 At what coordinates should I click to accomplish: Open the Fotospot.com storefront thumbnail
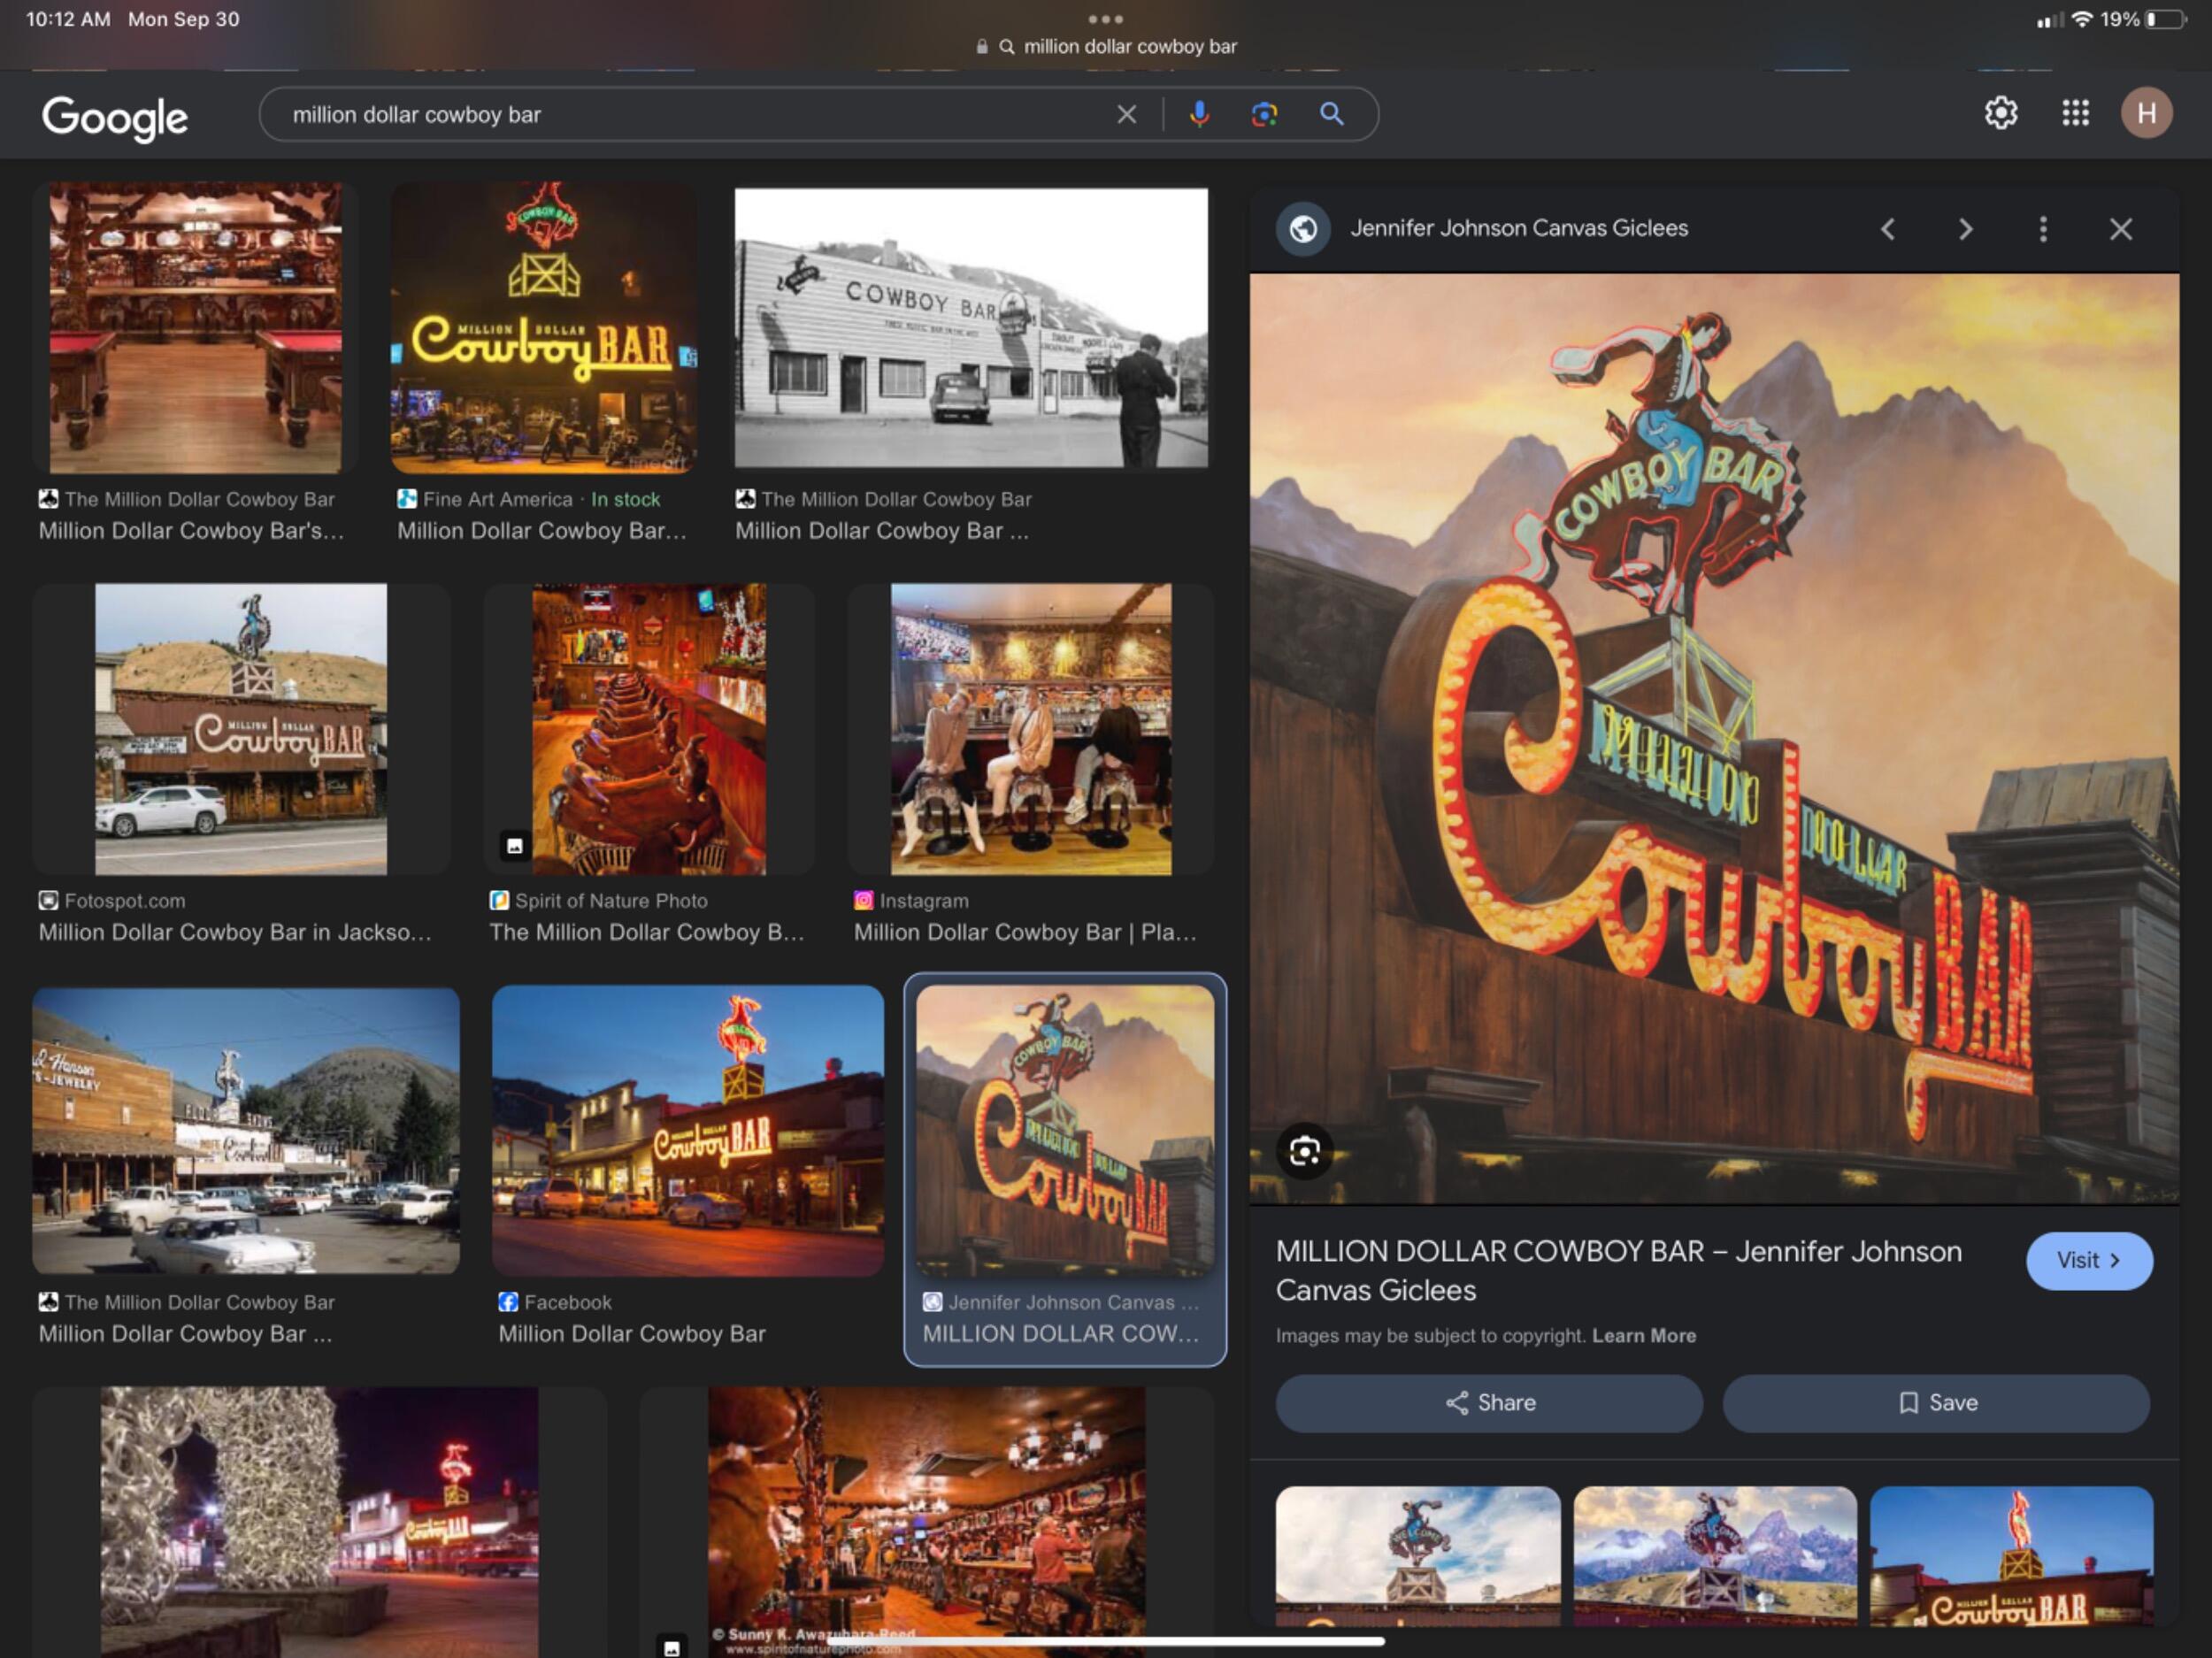(241, 729)
